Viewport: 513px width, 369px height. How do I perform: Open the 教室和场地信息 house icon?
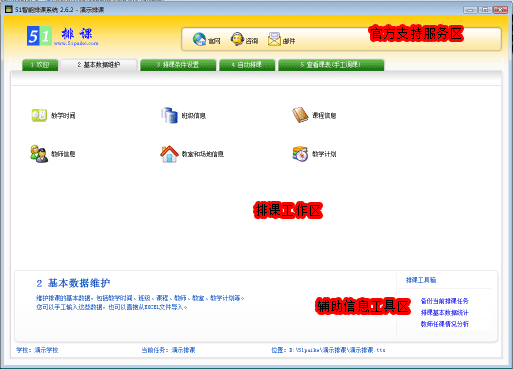(x=169, y=154)
